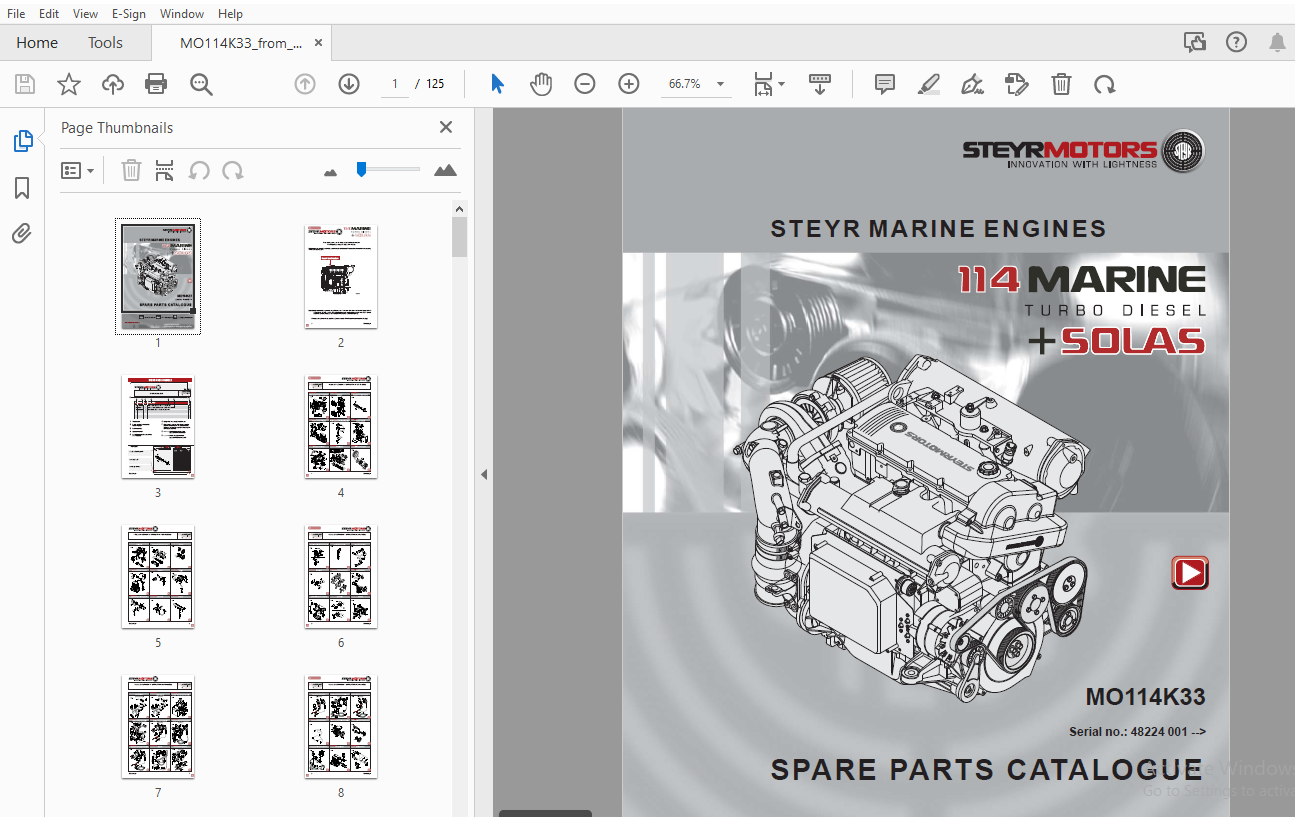Select the MO114K33_from document tab

[x=240, y=43]
